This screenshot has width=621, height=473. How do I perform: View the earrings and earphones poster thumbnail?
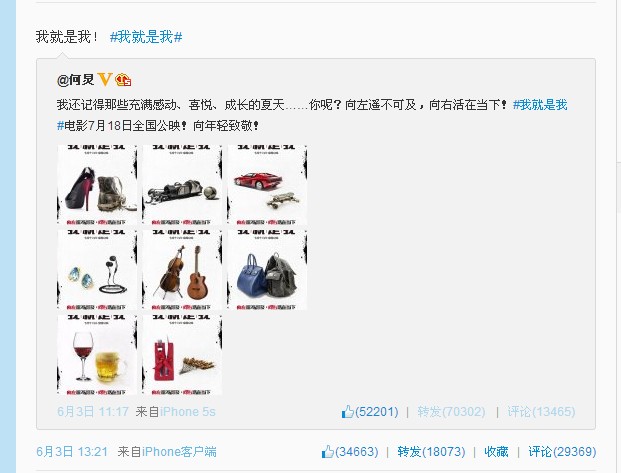pyautogui.click(x=97, y=270)
